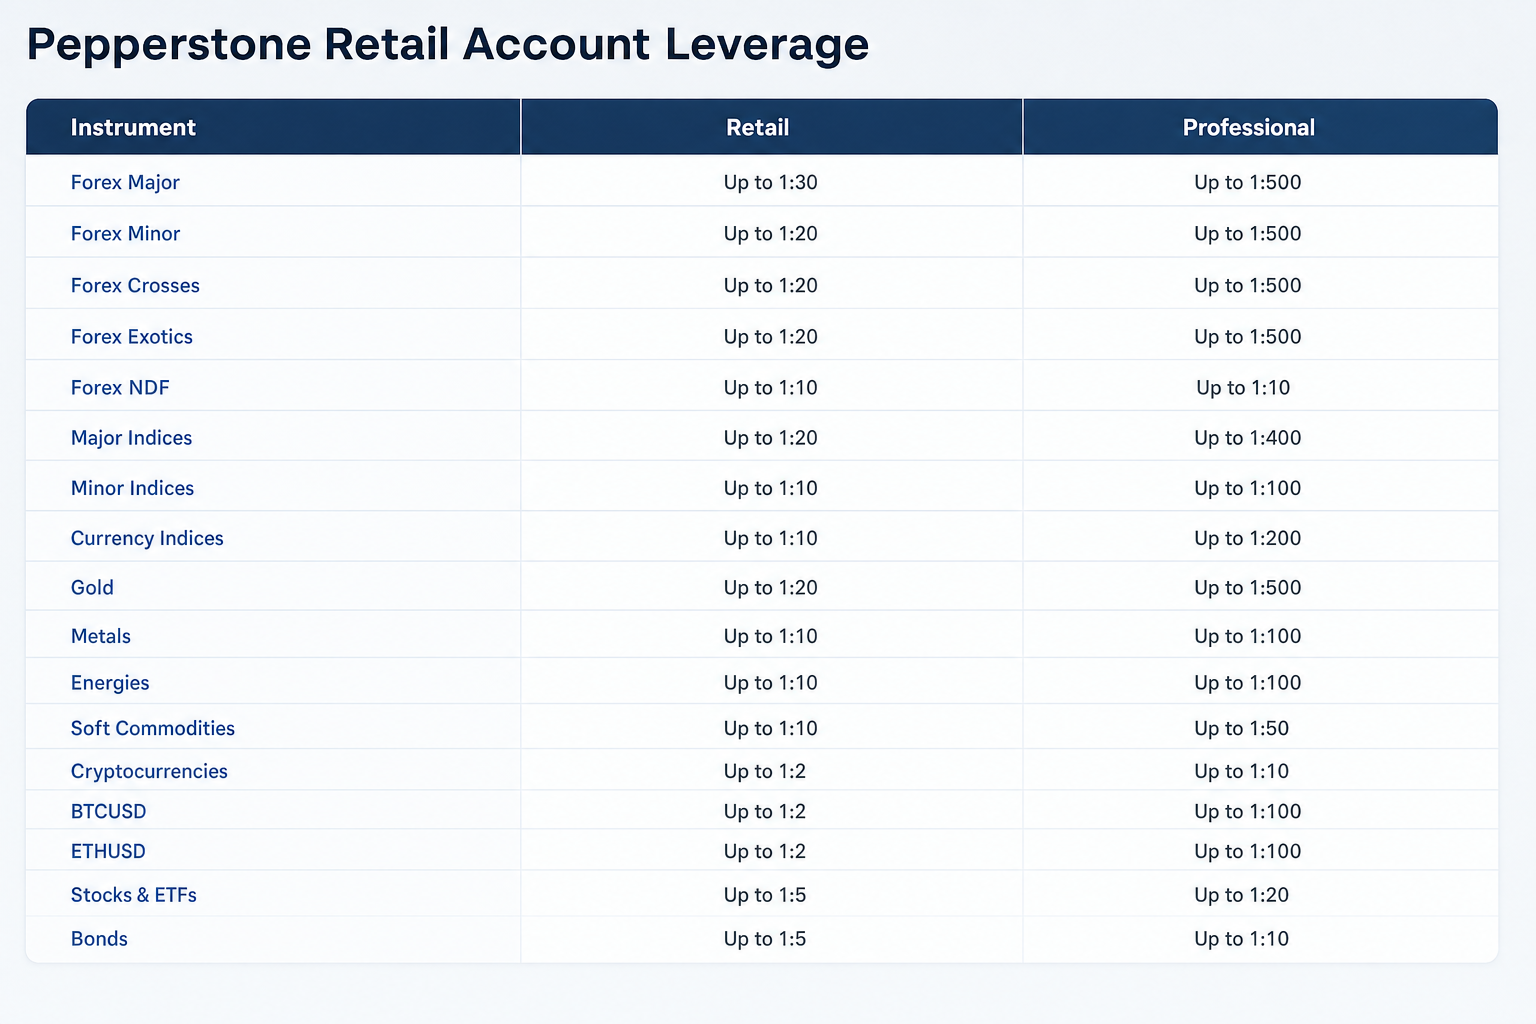Viewport: 1536px width, 1024px height.
Task: Select the 'Up to 1:30' Forex Major retail value
Action: coord(771,182)
